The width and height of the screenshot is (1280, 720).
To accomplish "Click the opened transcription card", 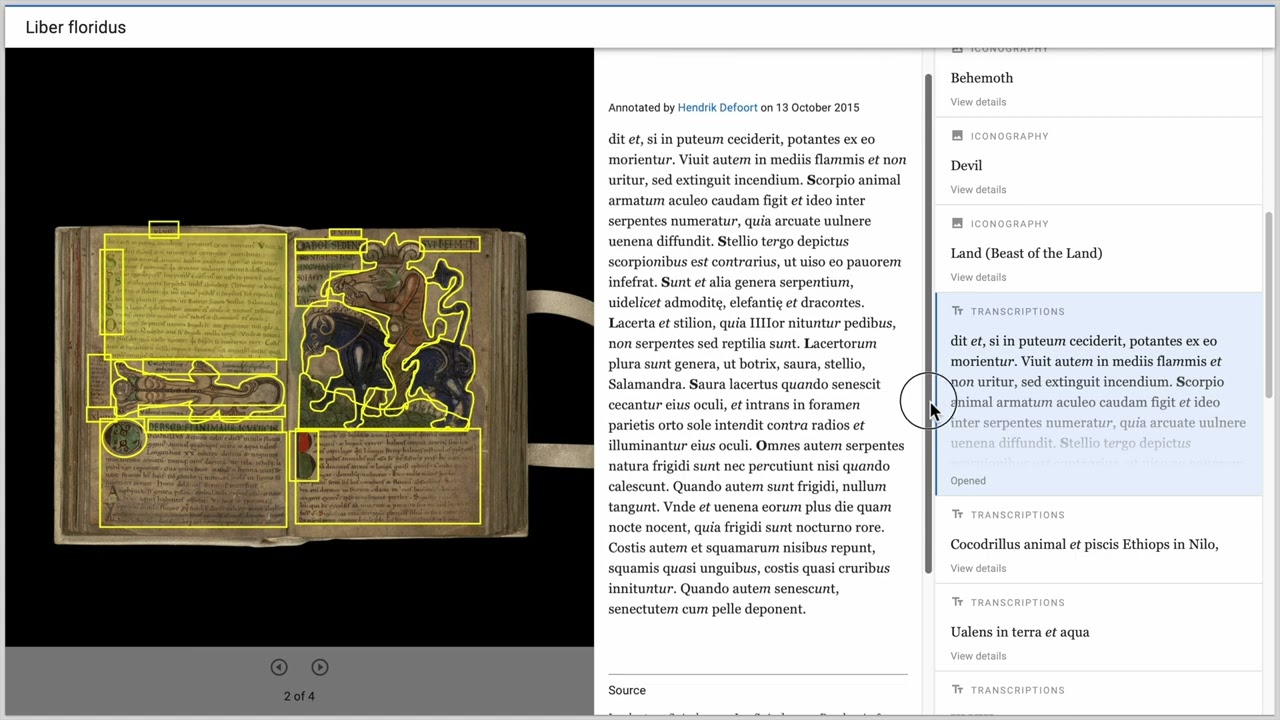I will pos(1098,394).
